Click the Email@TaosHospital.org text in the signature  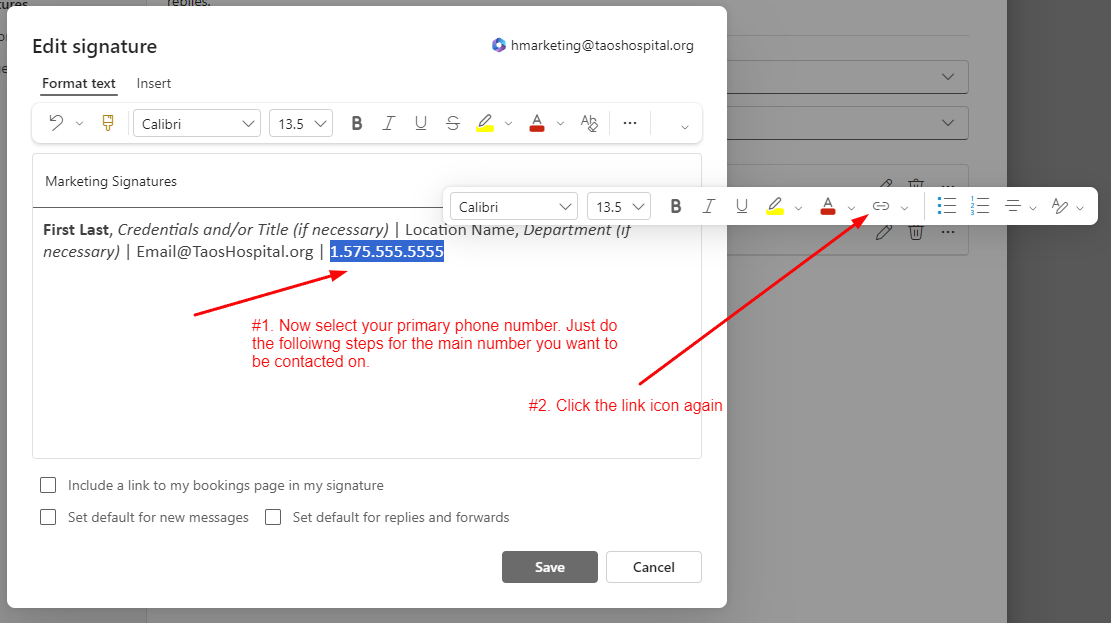coord(225,252)
